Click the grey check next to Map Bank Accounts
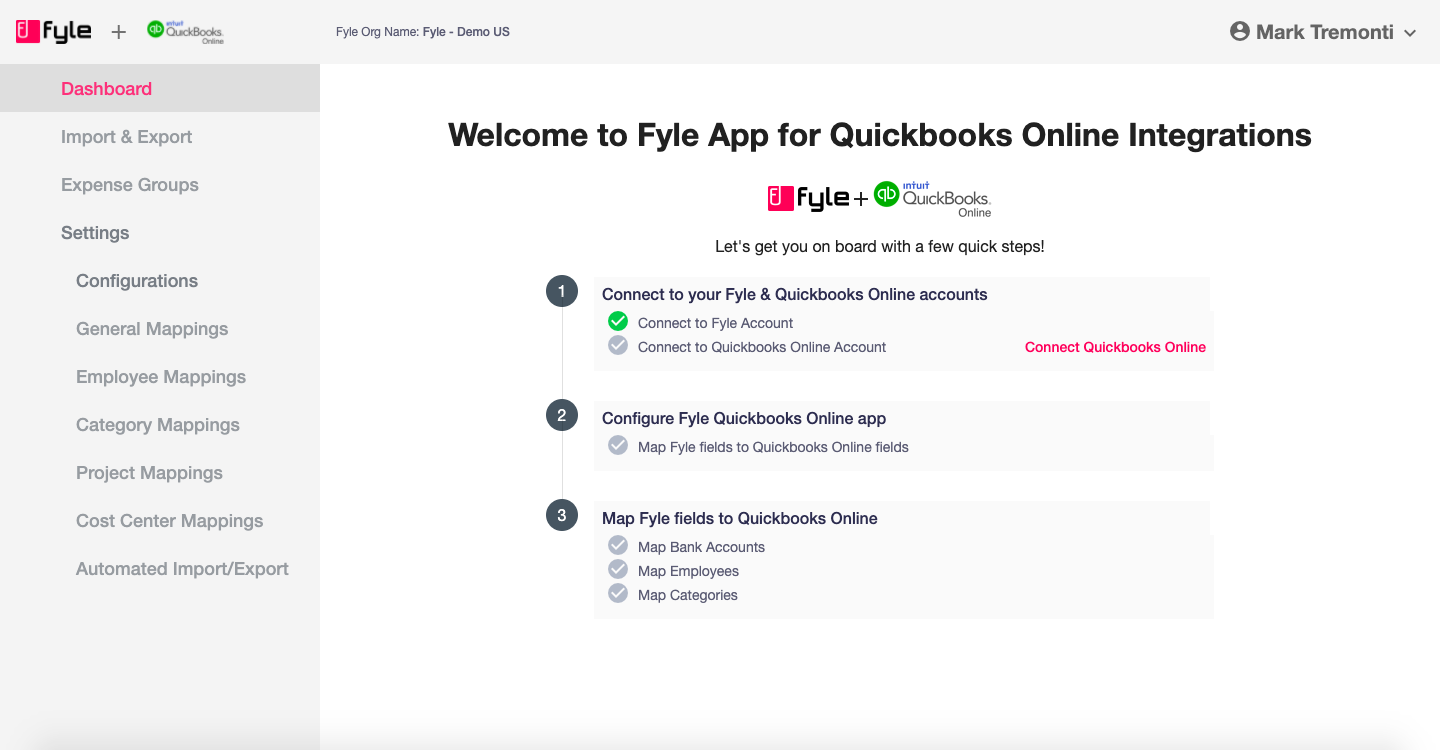 point(618,545)
